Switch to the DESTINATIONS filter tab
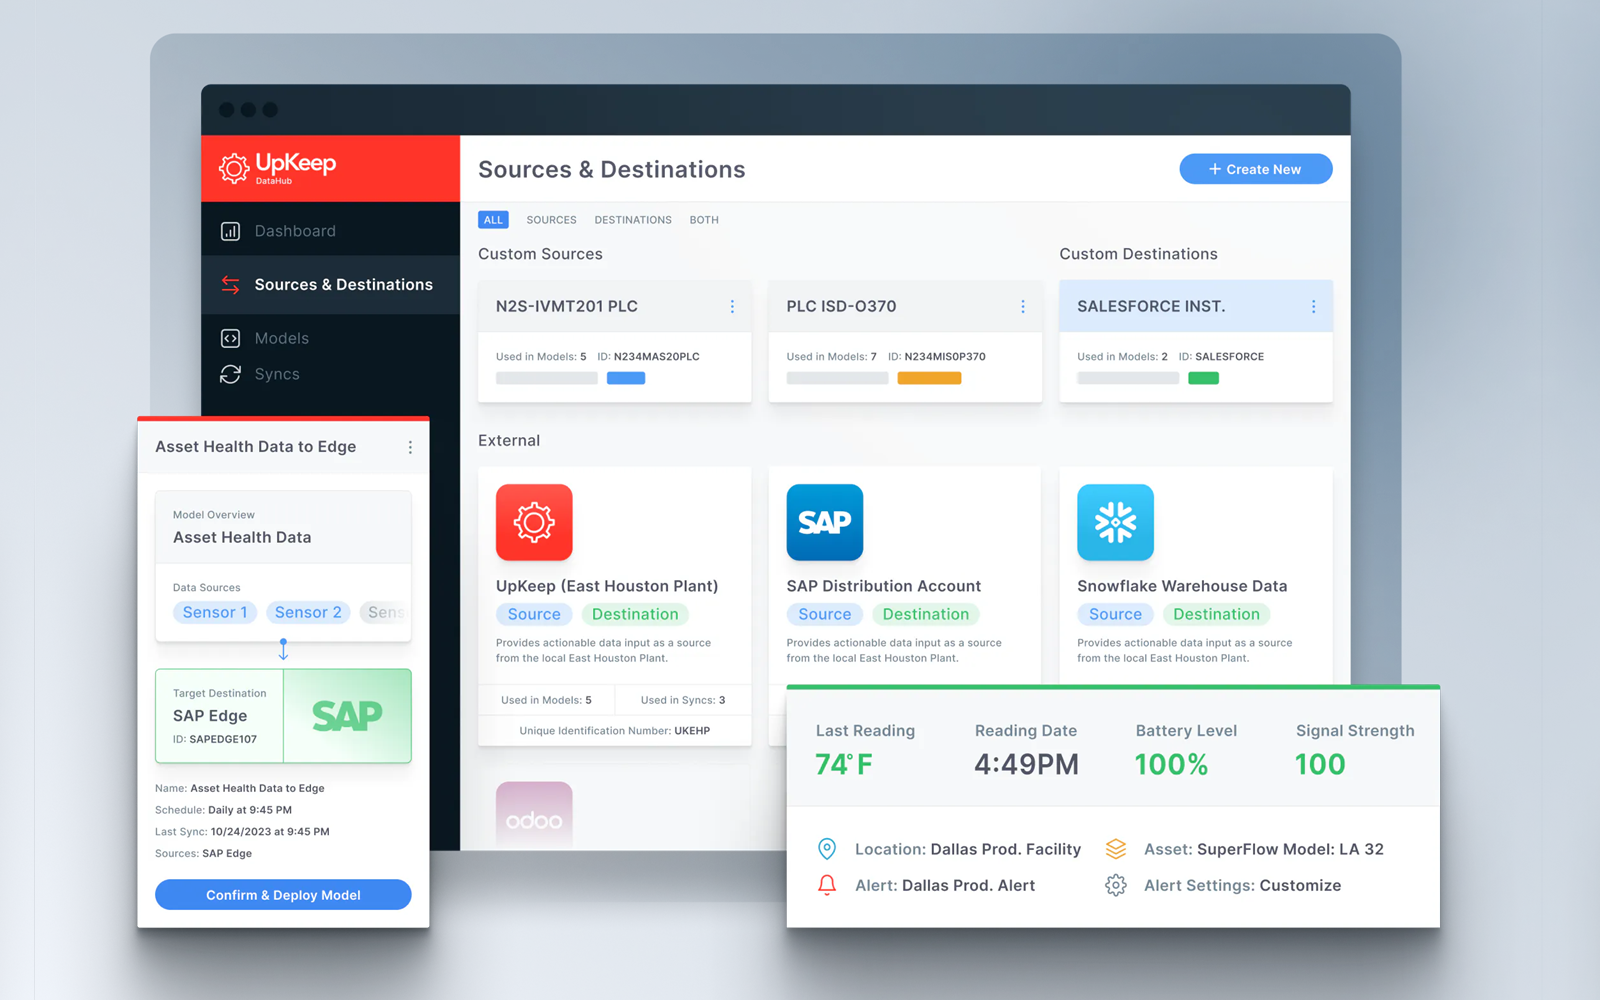This screenshot has width=1600, height=1000. [633, 220]
